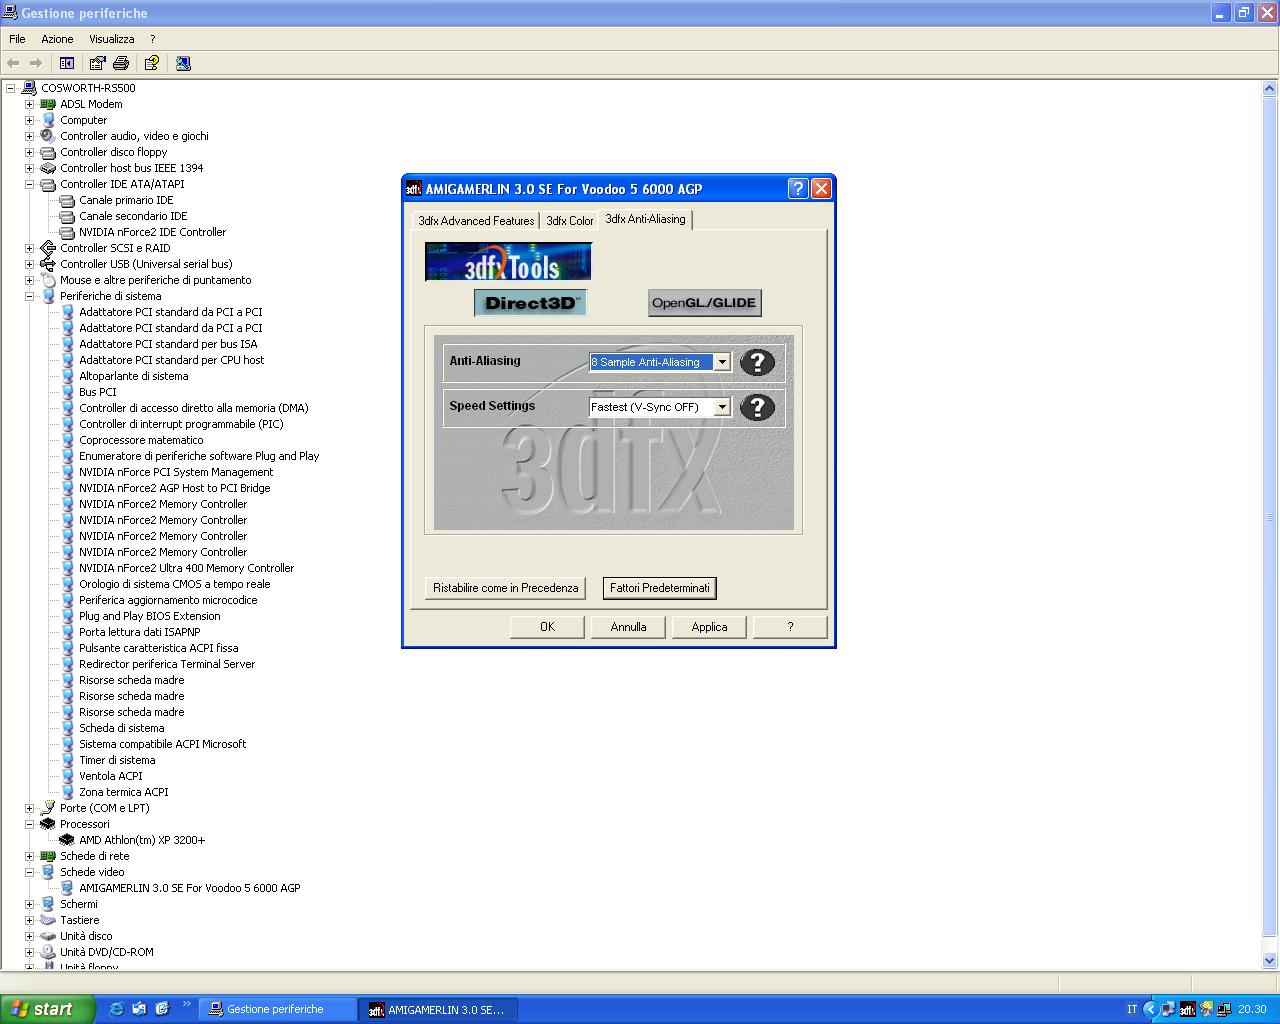This screenshot has height=1024, width=1280.
Task: Click the Back arrow in Gestione periferiche toolbar
Action: coord(14,63)
